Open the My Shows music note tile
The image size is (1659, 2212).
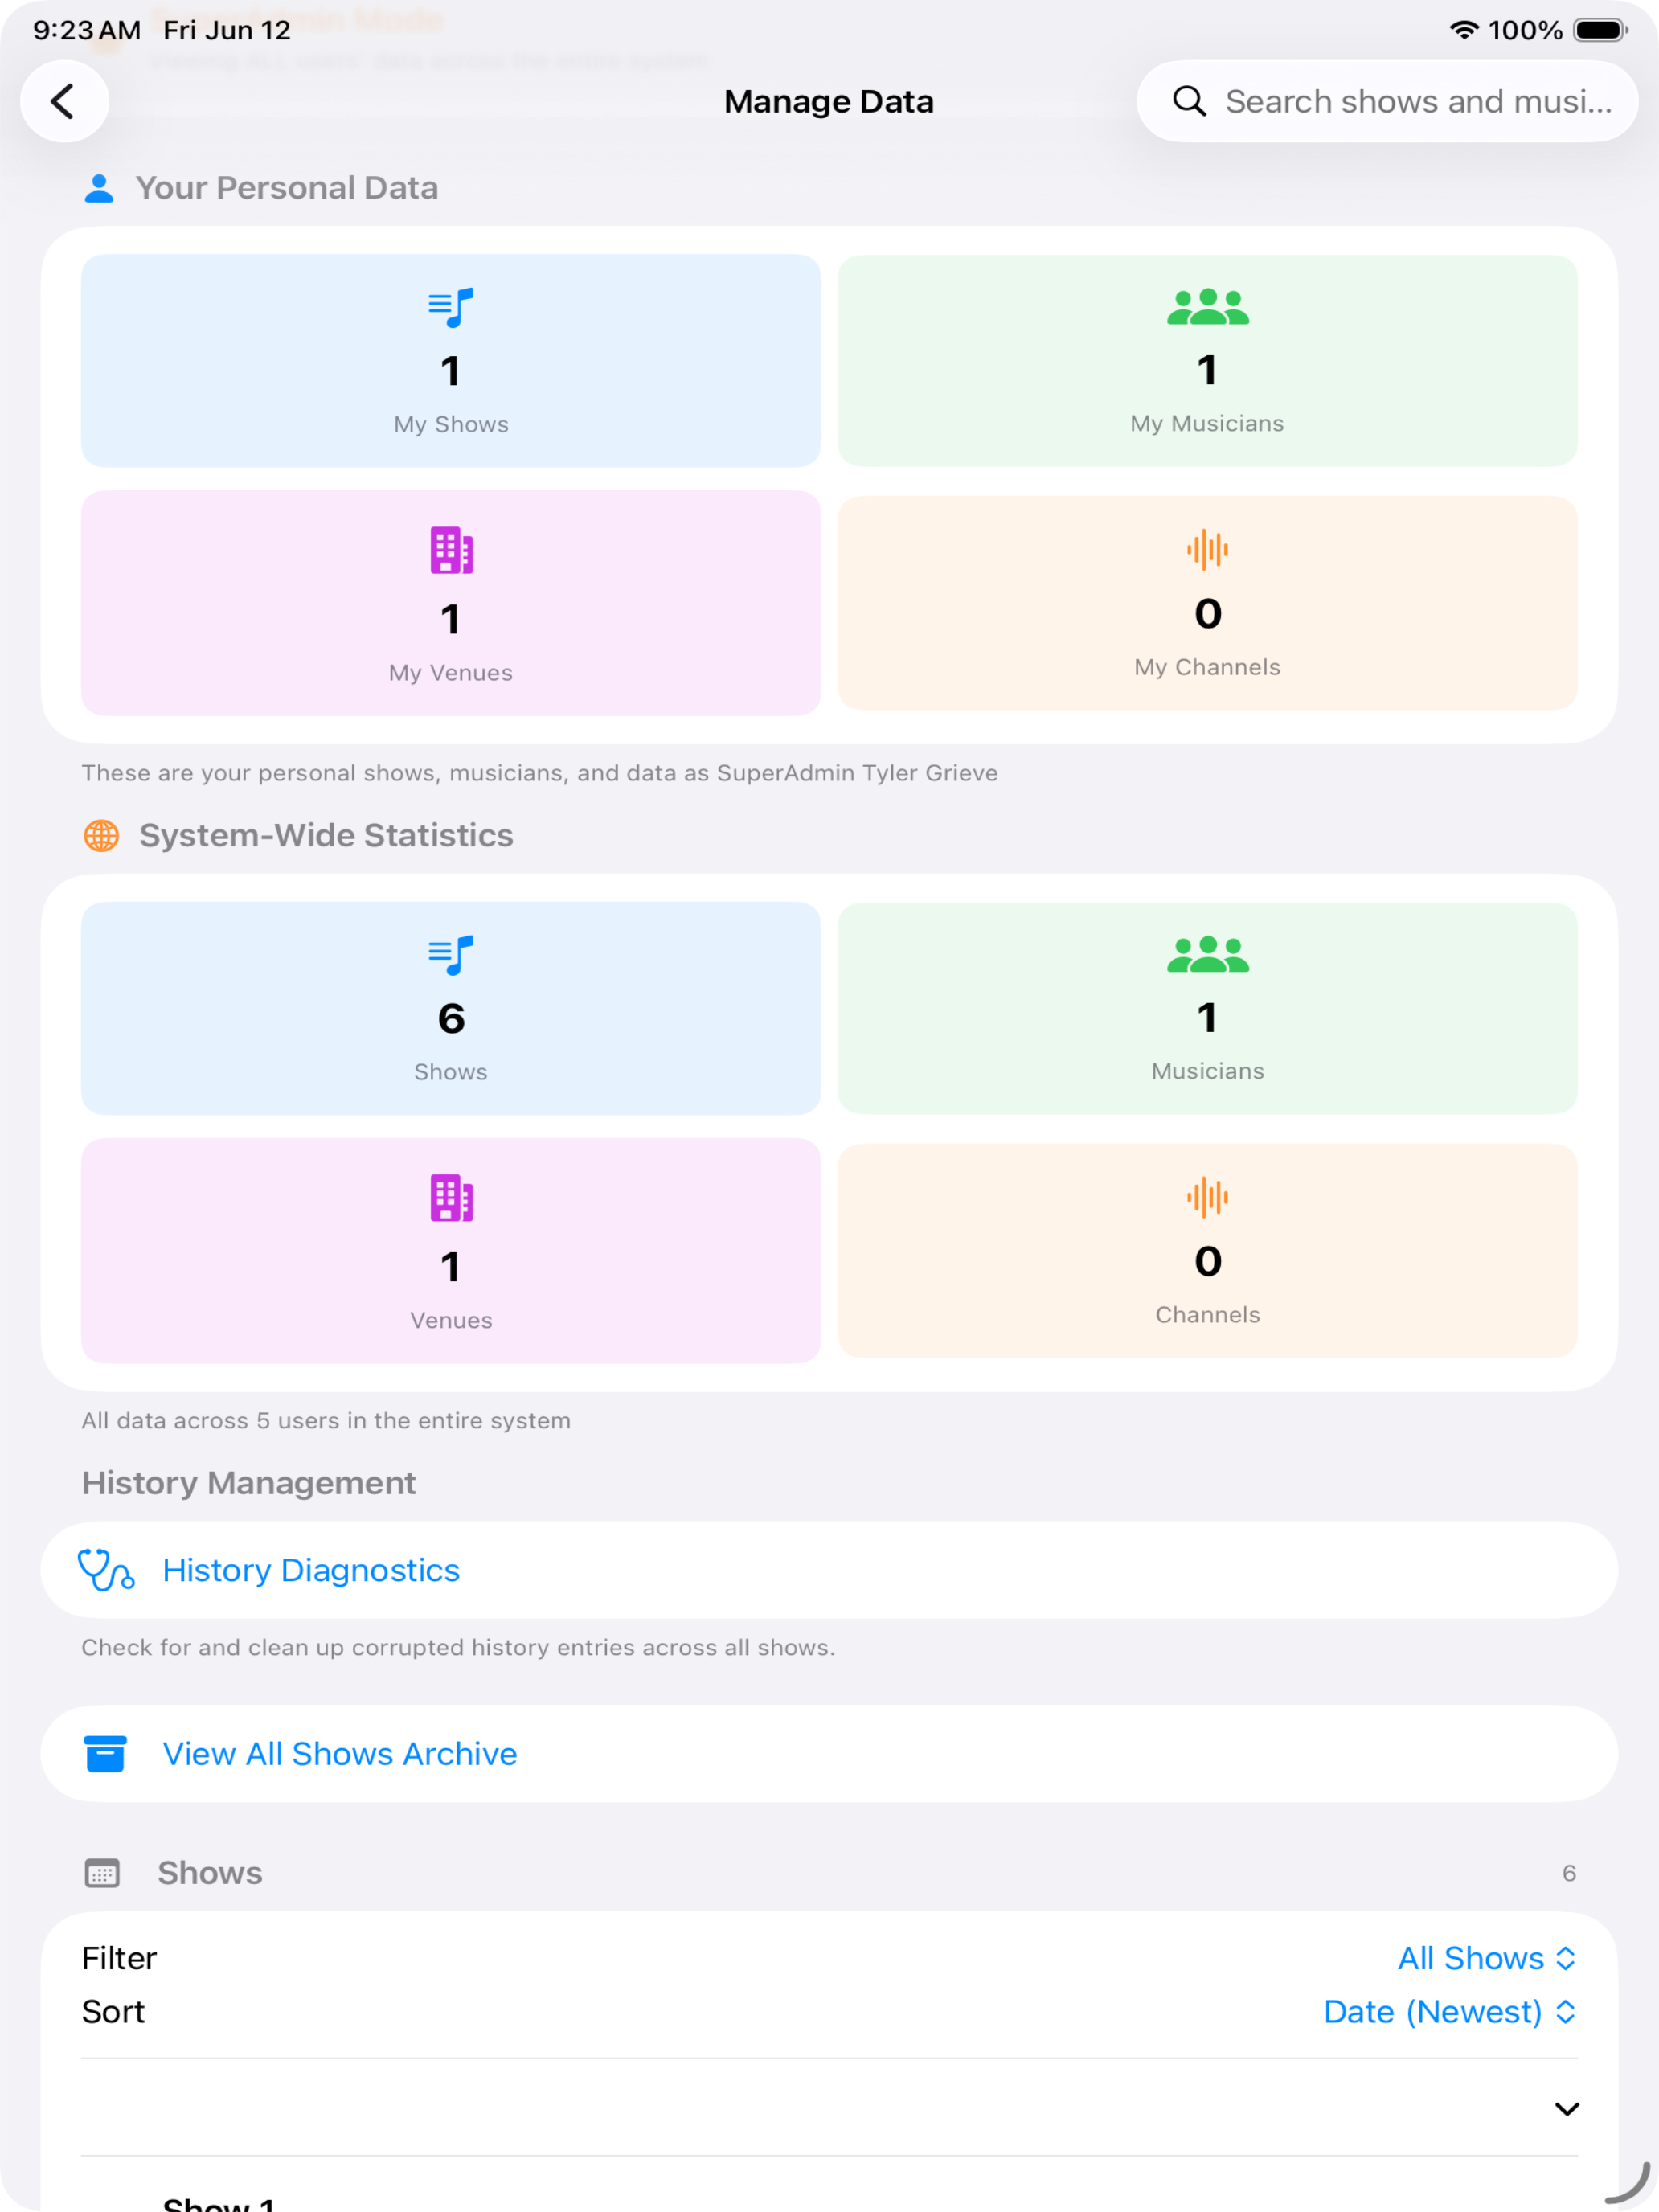click(x=451, y=361)
